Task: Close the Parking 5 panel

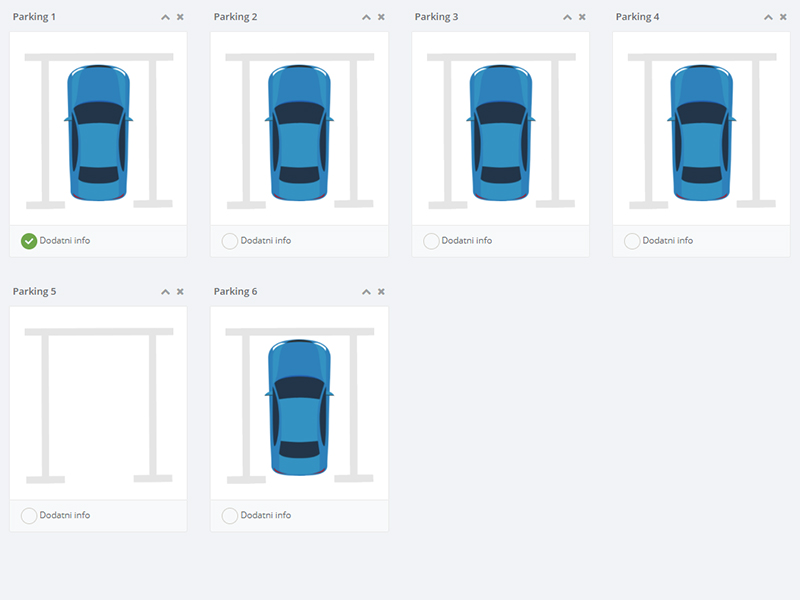Action: tap(180, 292)
